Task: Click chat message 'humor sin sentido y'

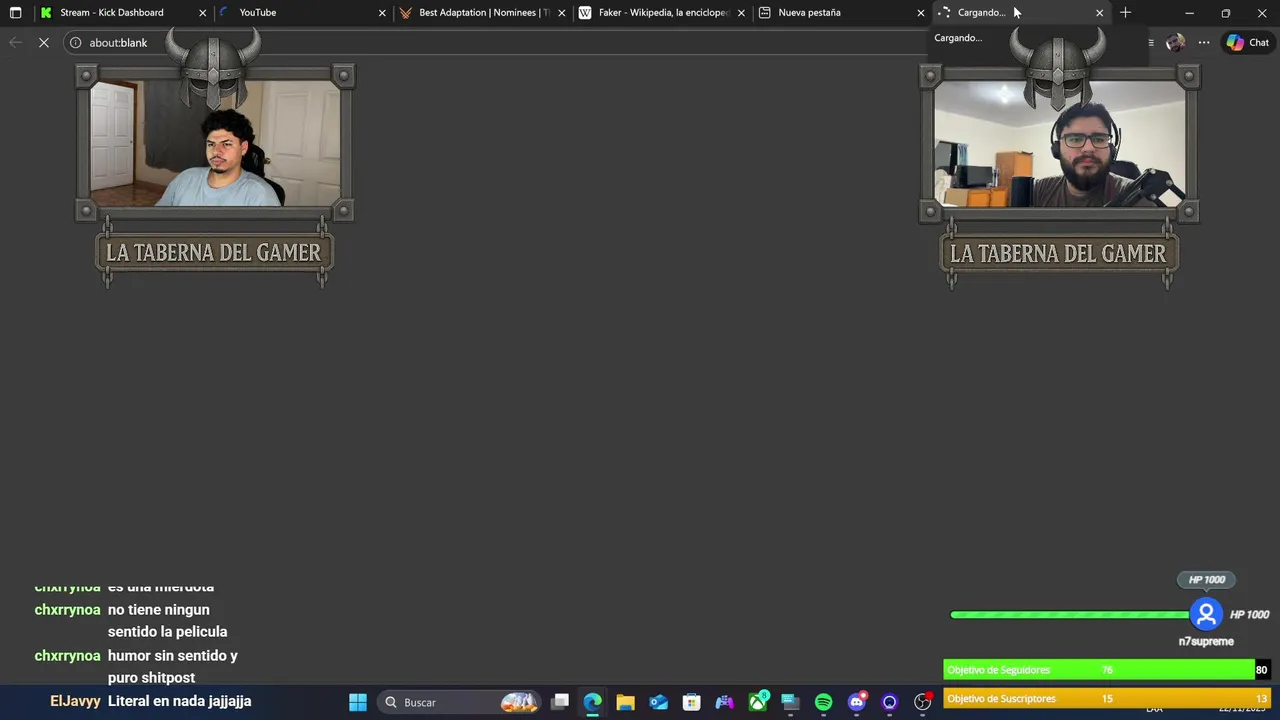Action: [173, 656]
